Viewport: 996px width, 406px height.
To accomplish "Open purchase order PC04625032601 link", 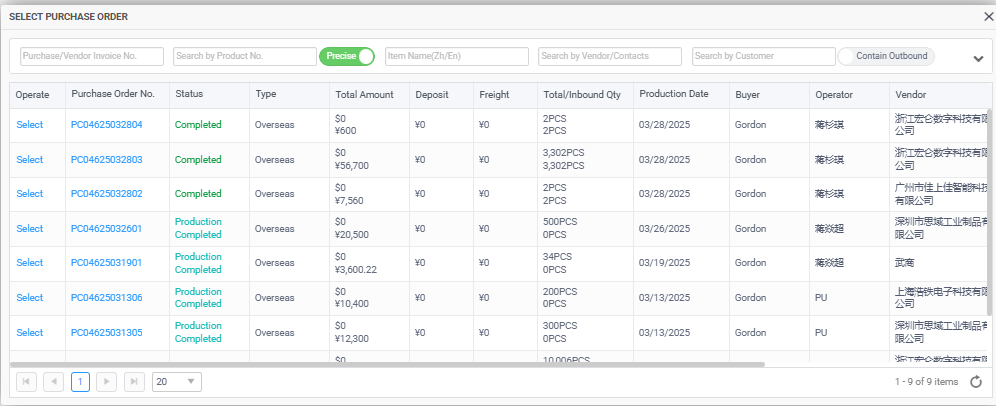I will 106,228.
